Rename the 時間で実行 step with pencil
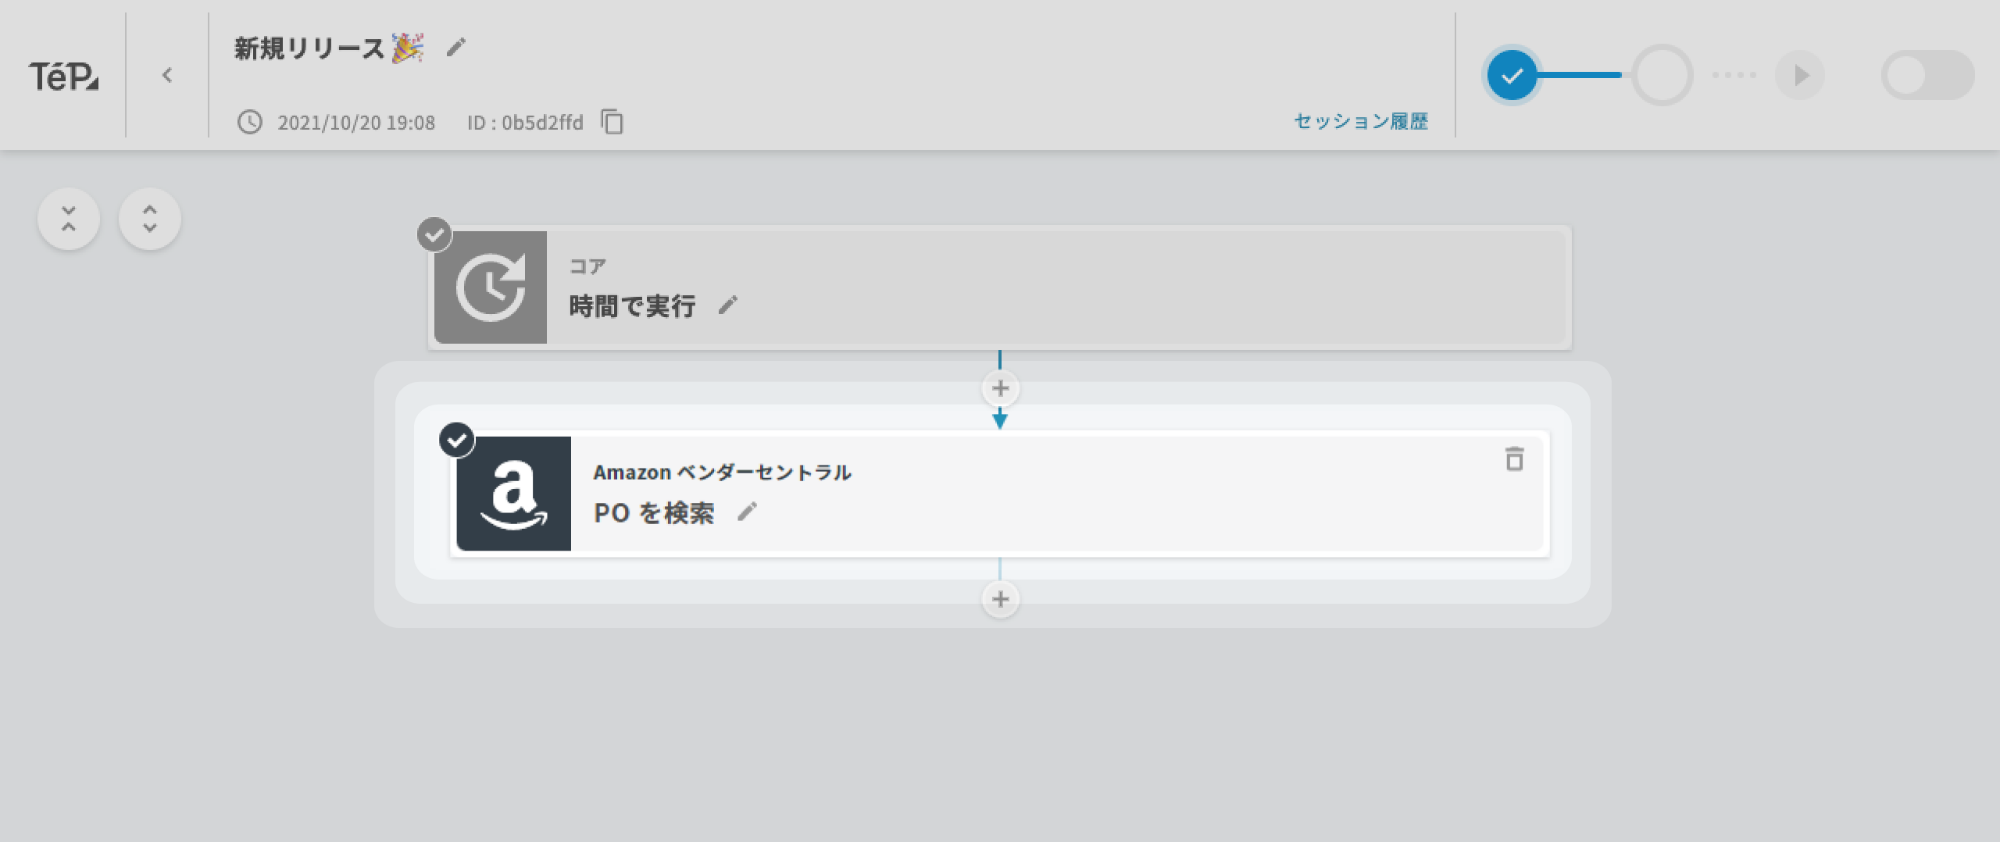 pos(728,305)
